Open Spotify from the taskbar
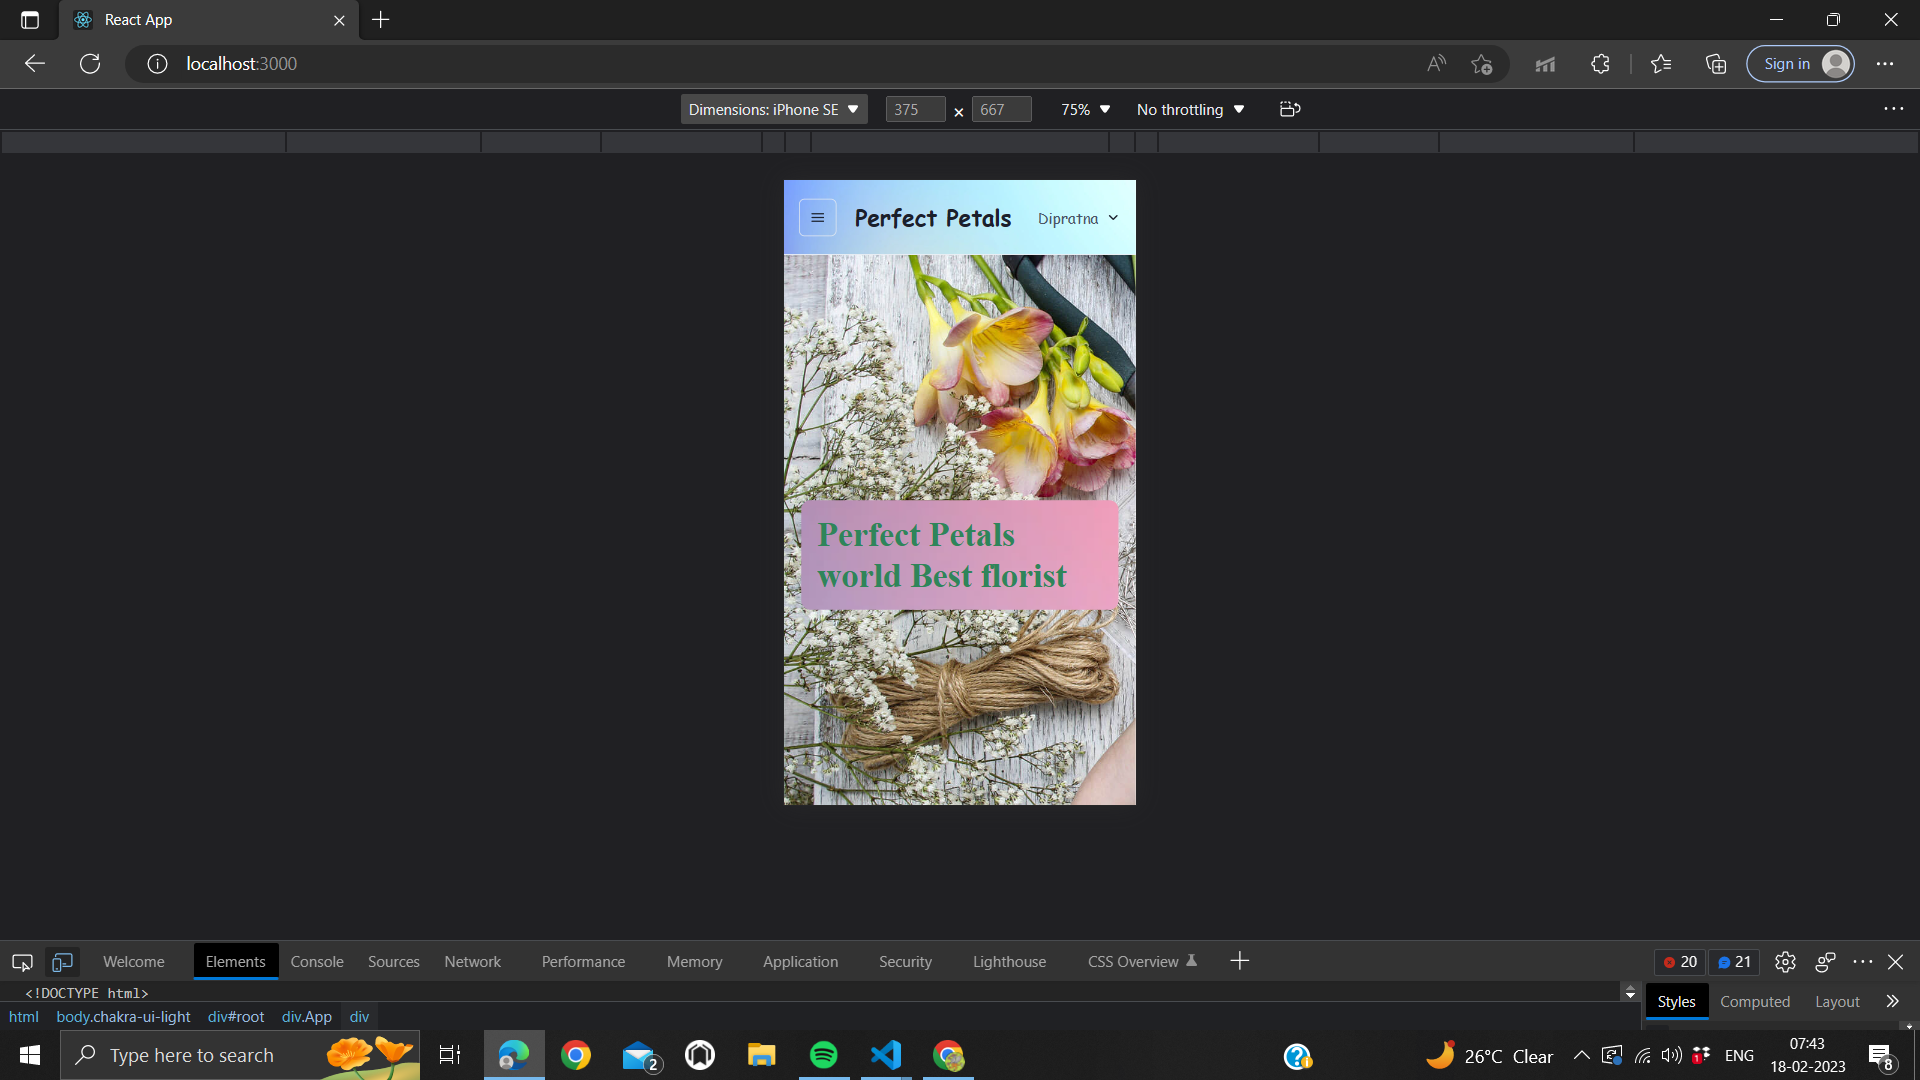1920x1080 pixels. pyautogui.click(x=823, y=1055)
